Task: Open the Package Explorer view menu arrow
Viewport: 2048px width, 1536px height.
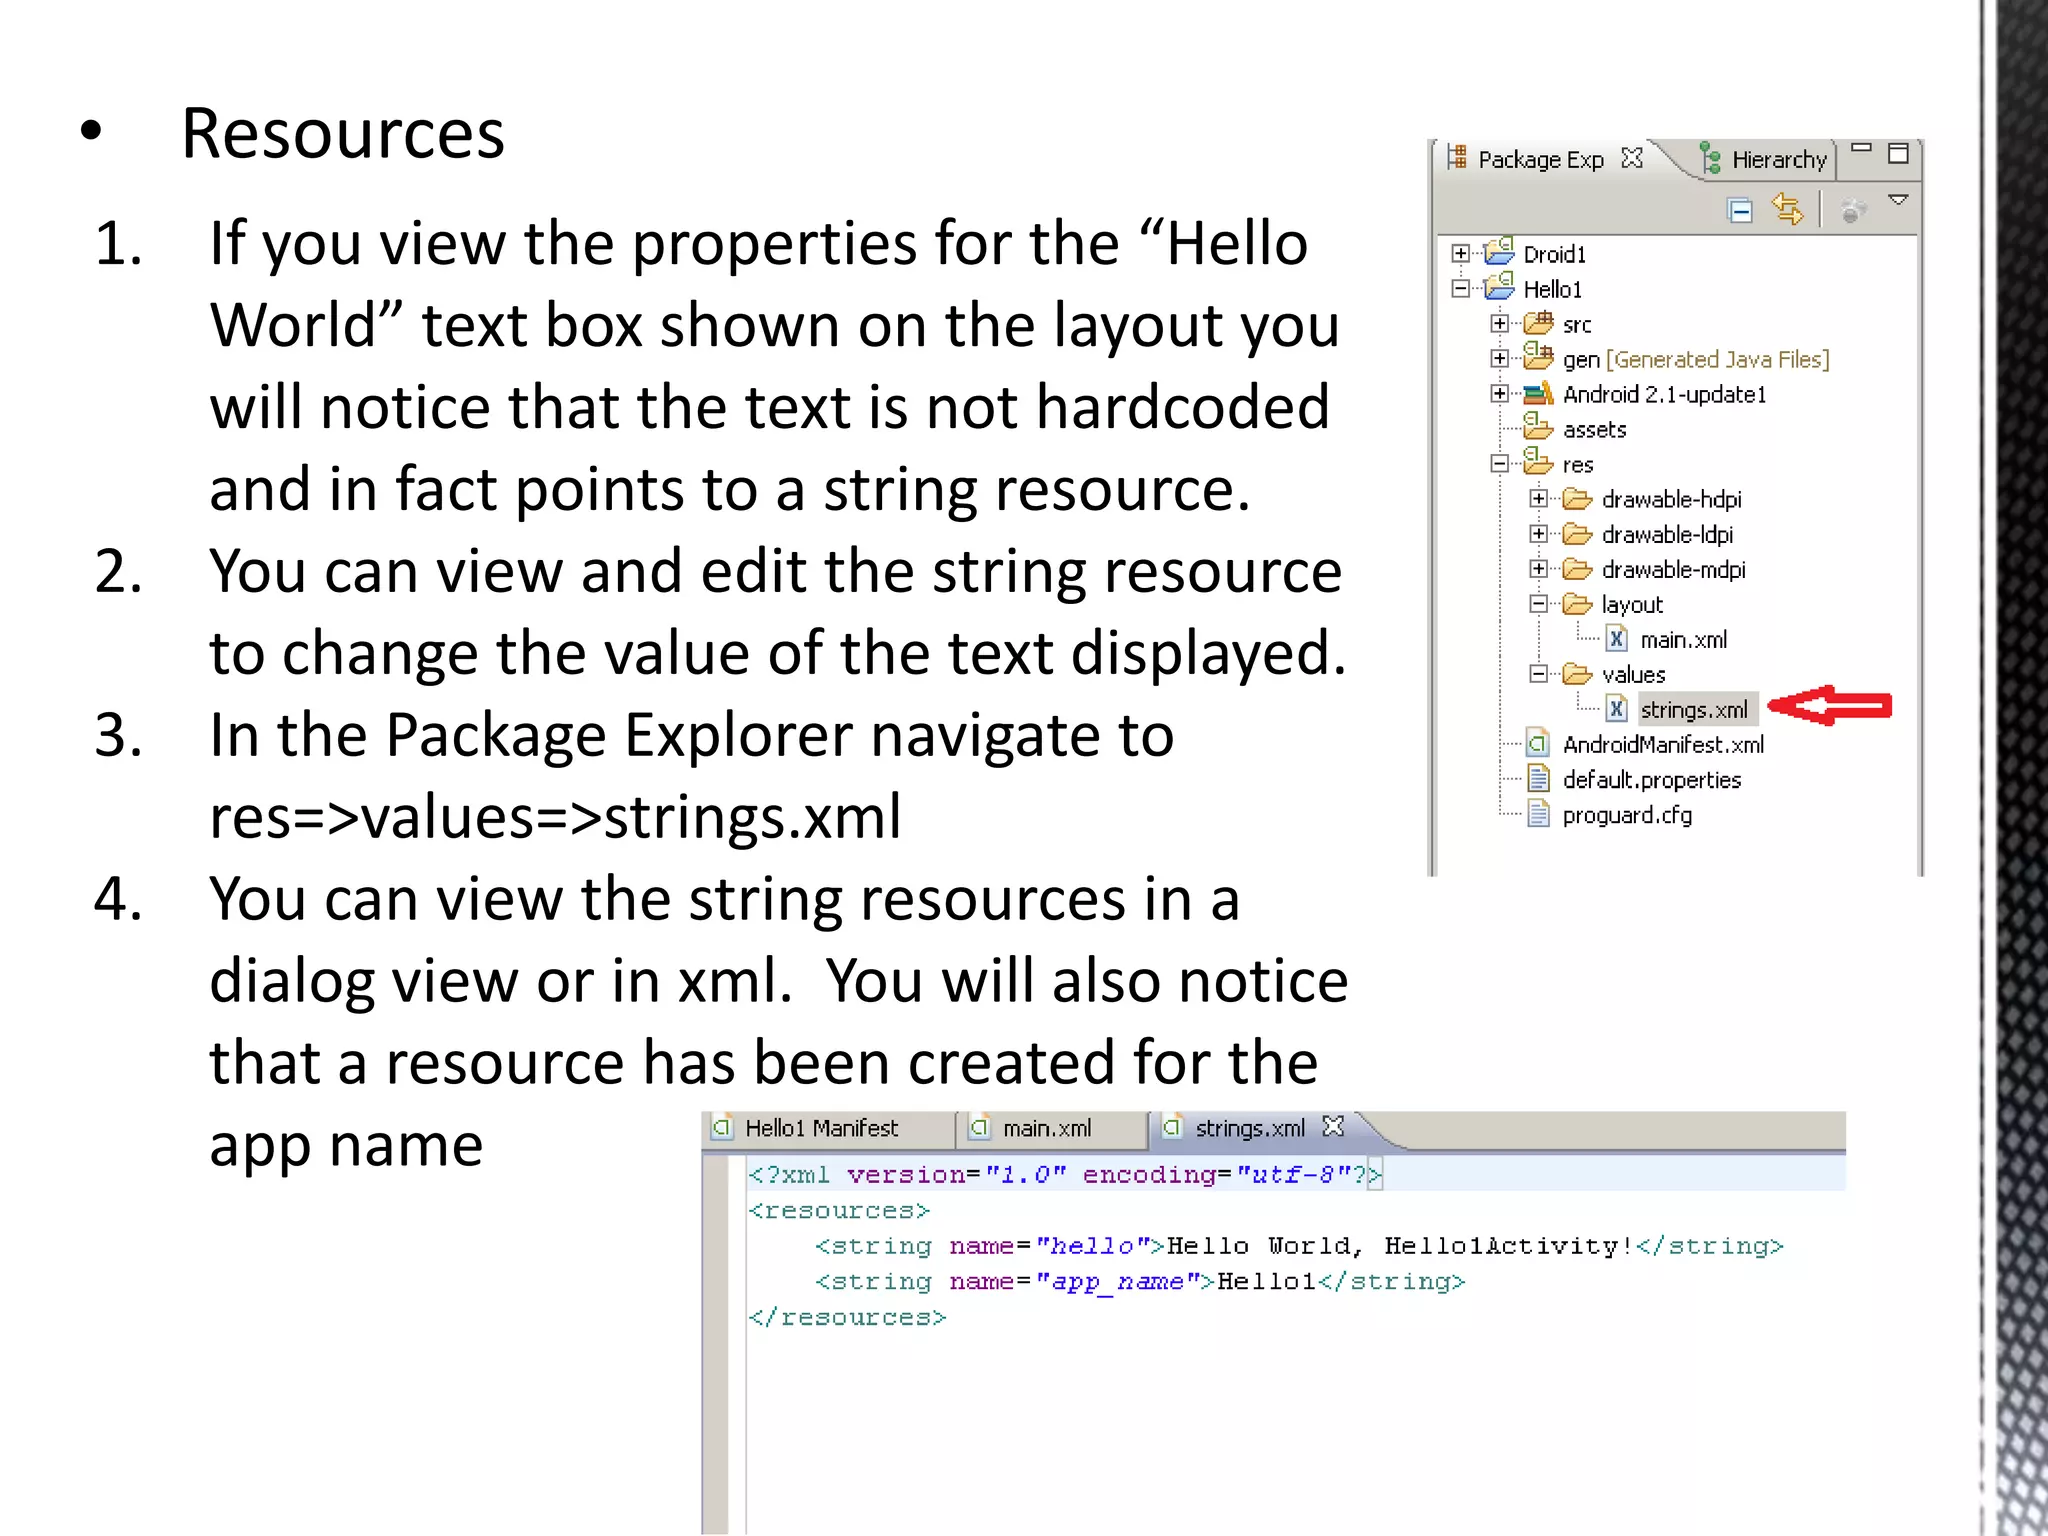Action: coord(1898,200)
